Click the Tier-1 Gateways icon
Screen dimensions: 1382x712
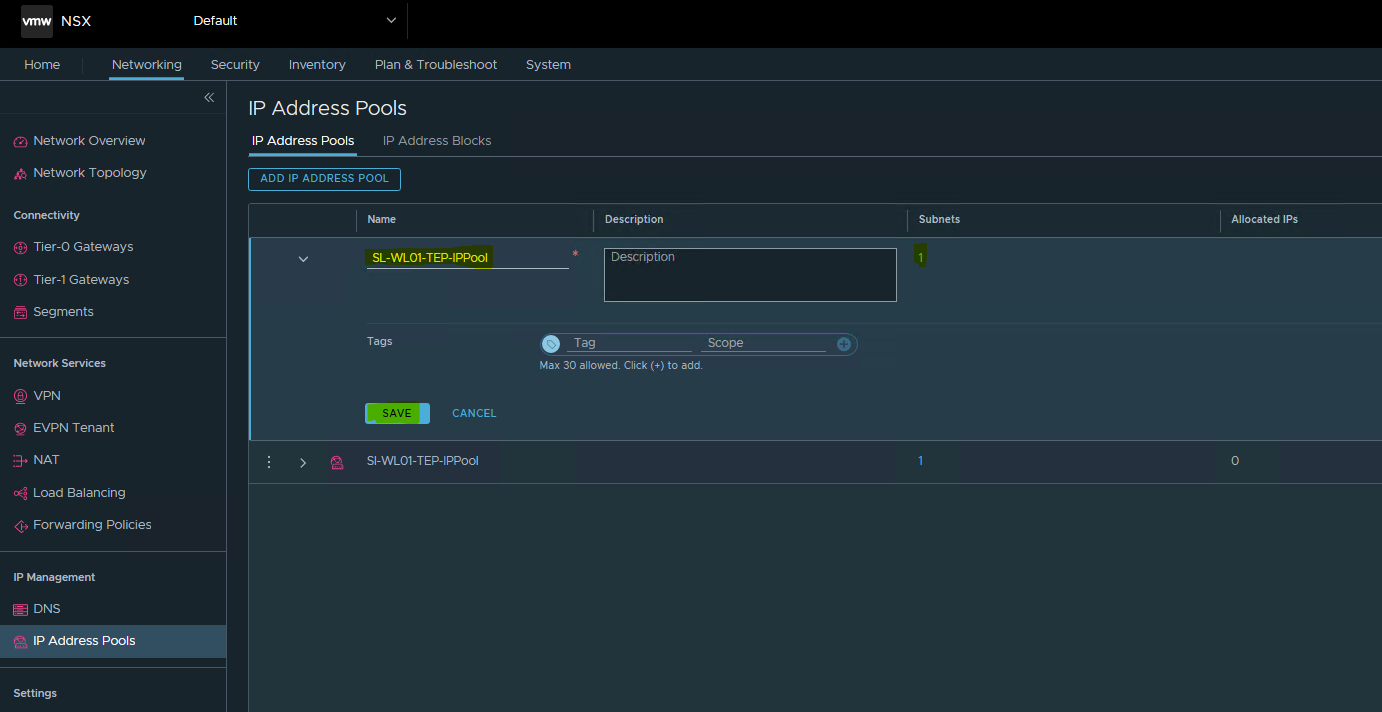coord(21,280)
